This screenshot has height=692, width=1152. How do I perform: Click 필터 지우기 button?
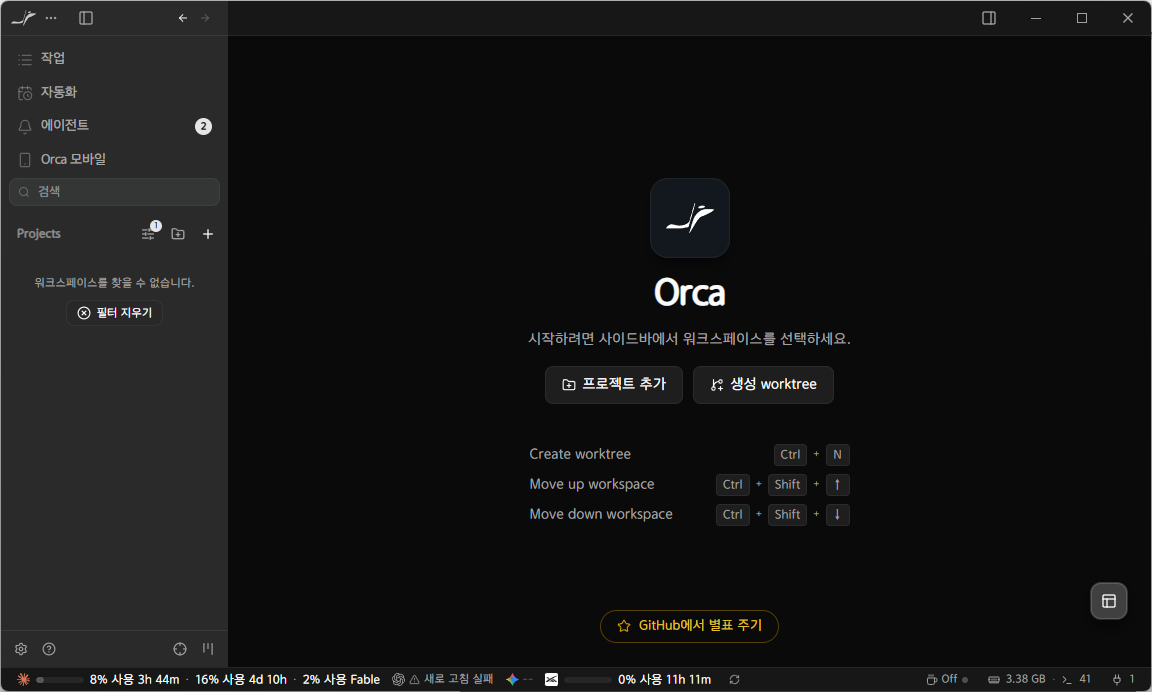pos(115,313)
